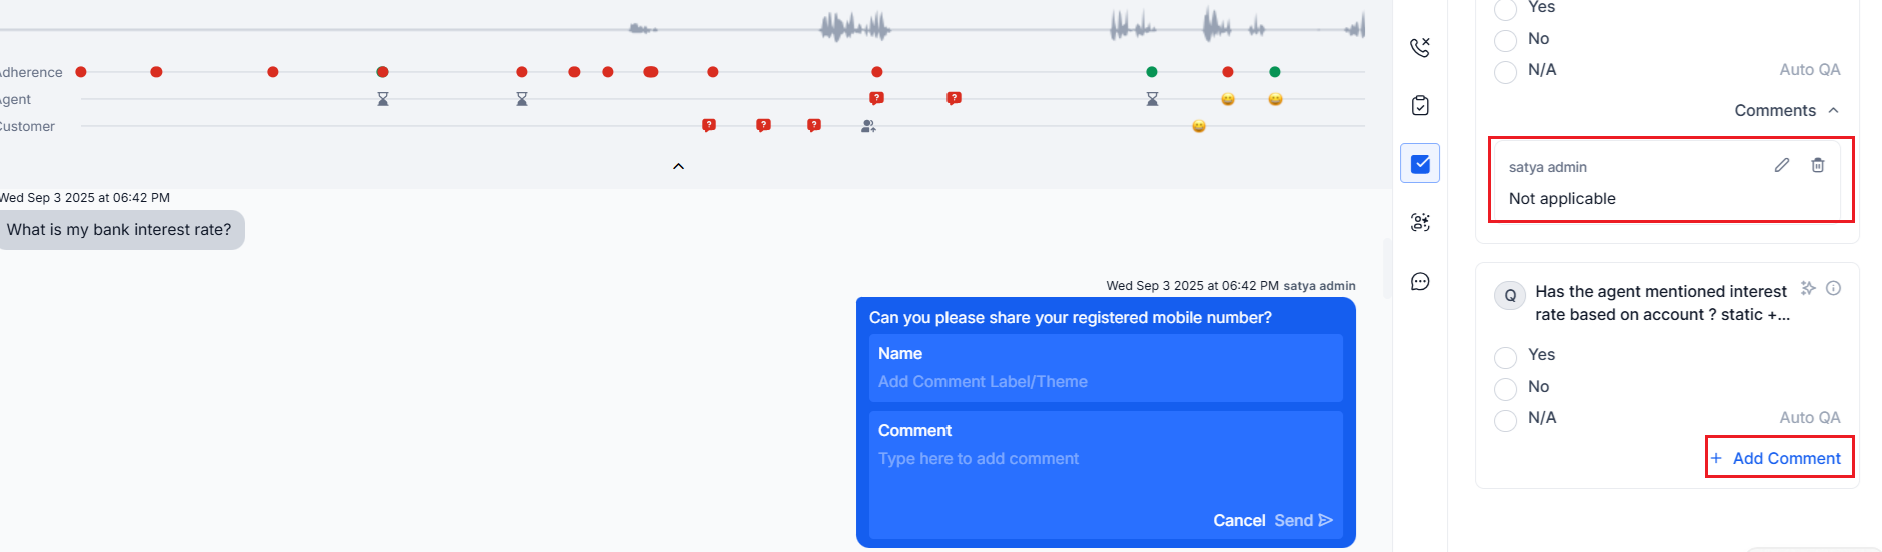Collapse the timeline panel with chevron

point(678,167)
